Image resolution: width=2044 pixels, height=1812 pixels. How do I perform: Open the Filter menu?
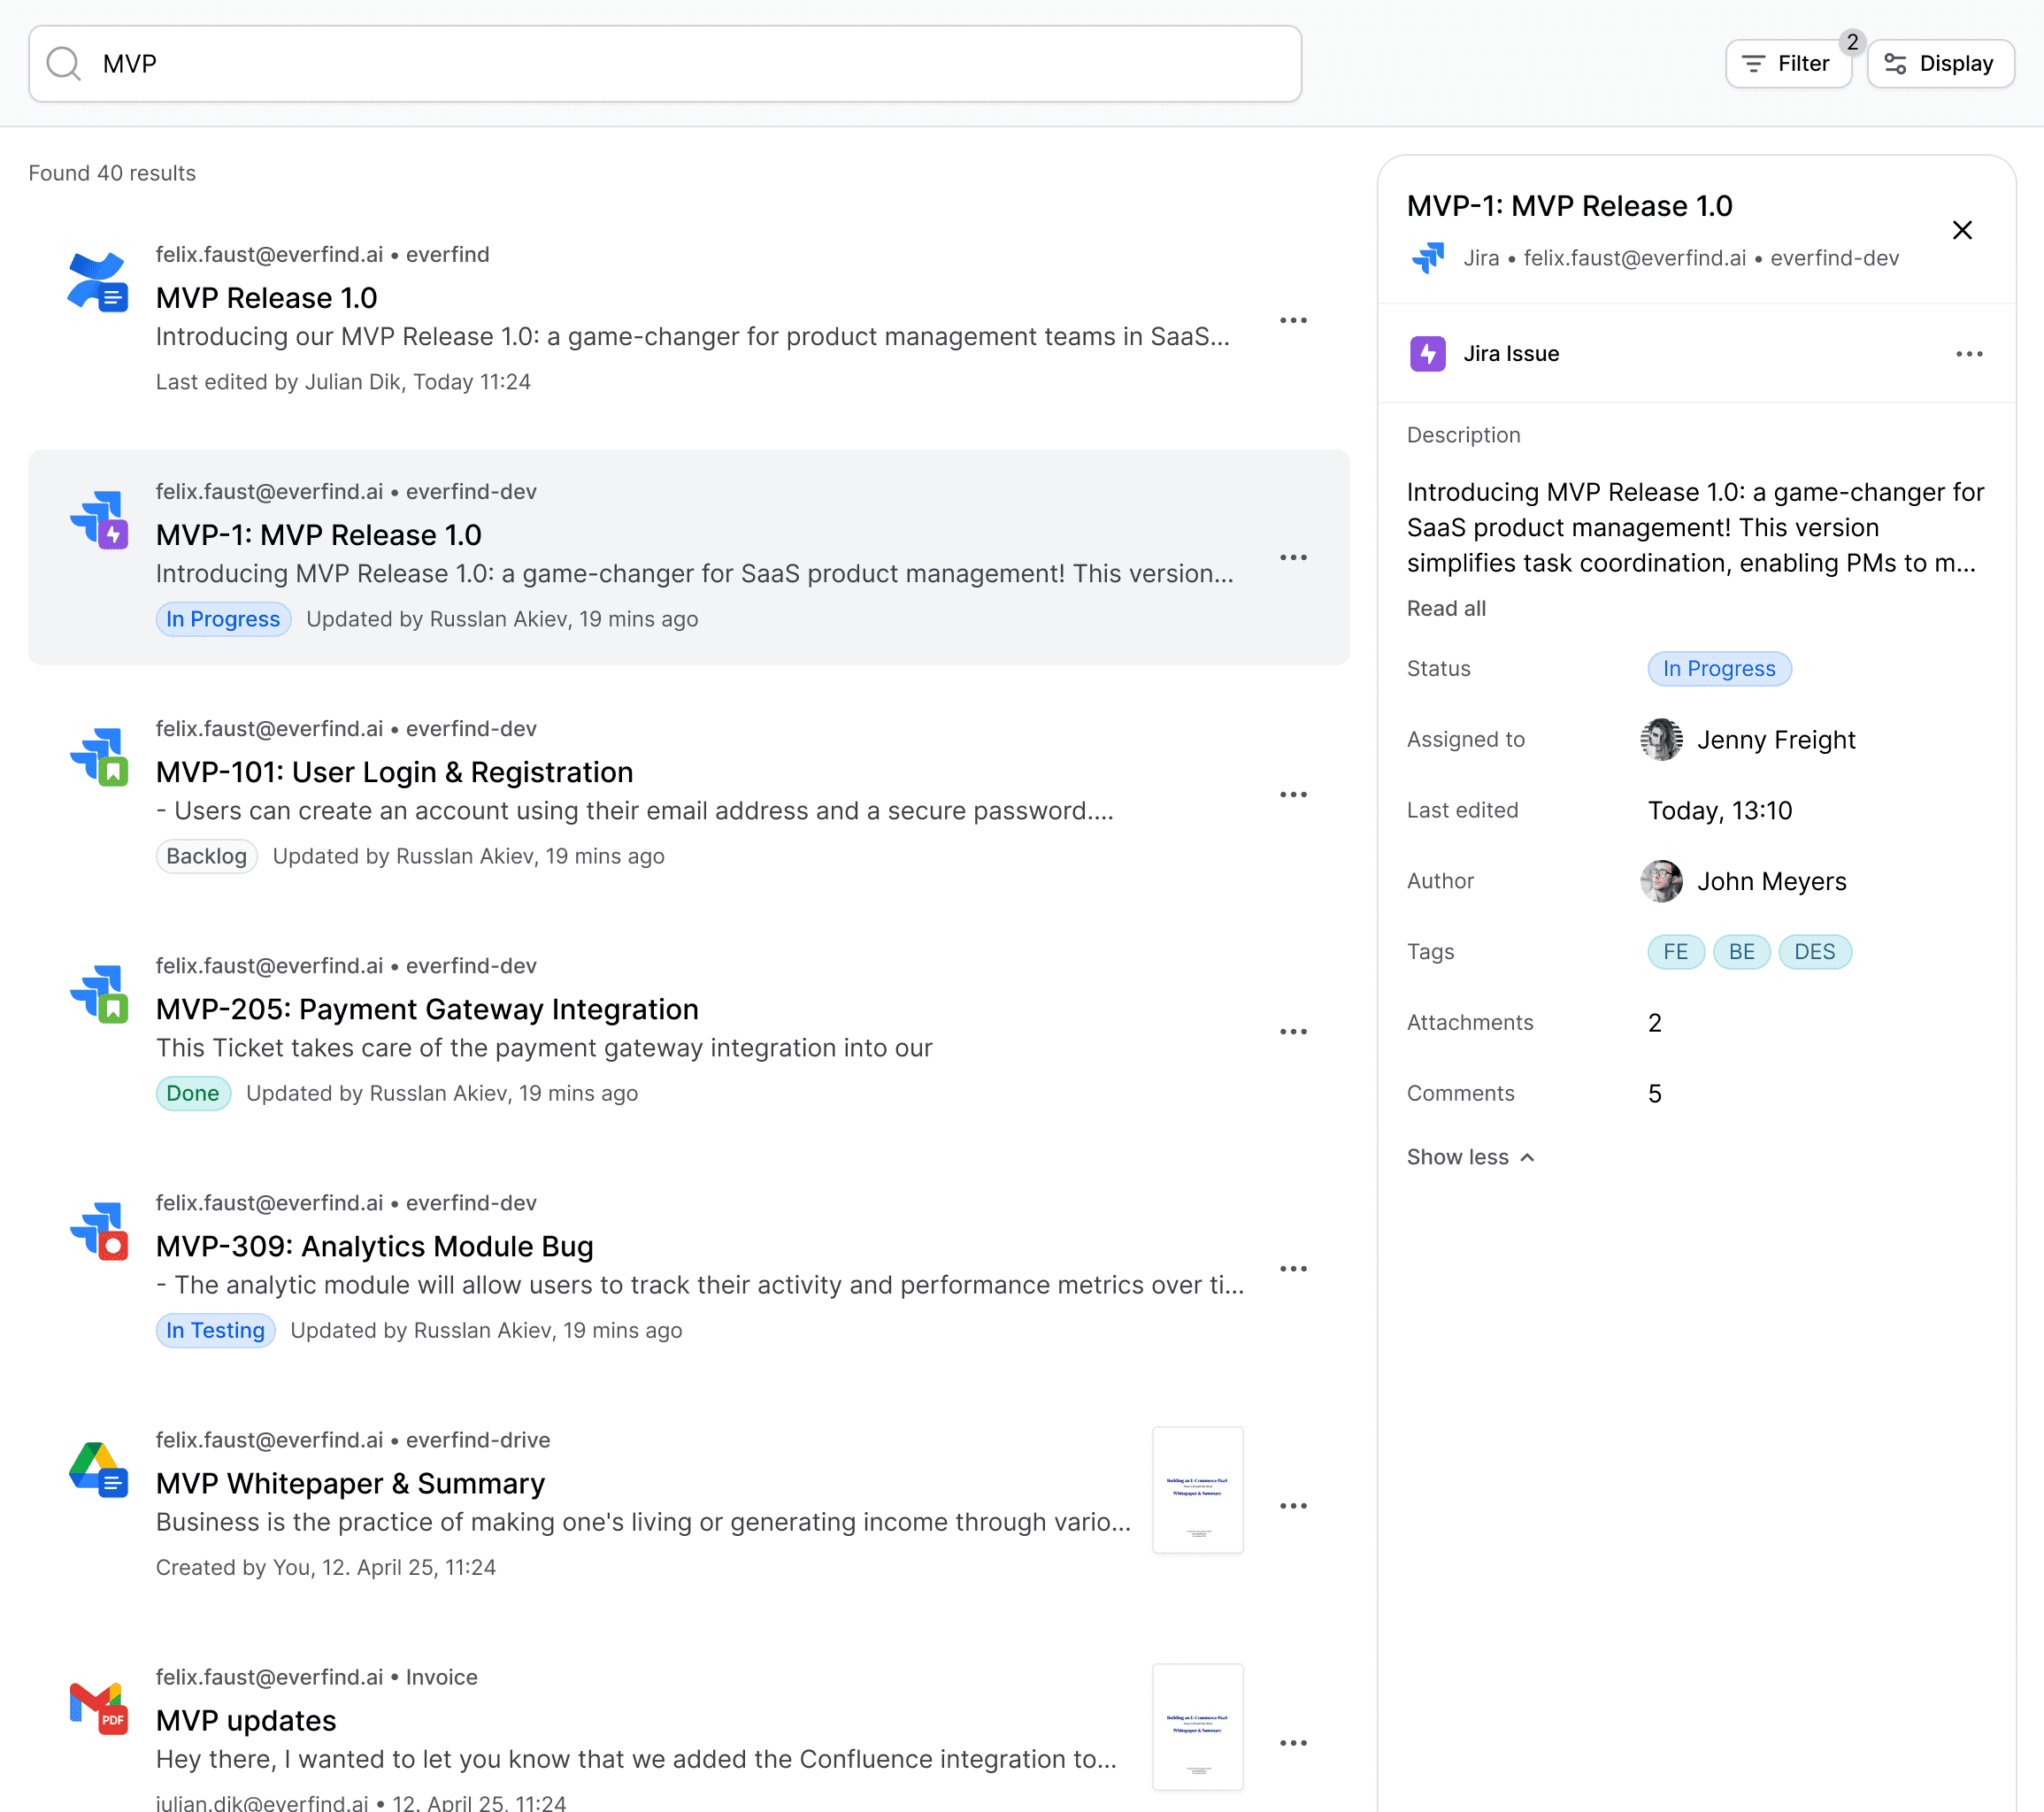1788,64
